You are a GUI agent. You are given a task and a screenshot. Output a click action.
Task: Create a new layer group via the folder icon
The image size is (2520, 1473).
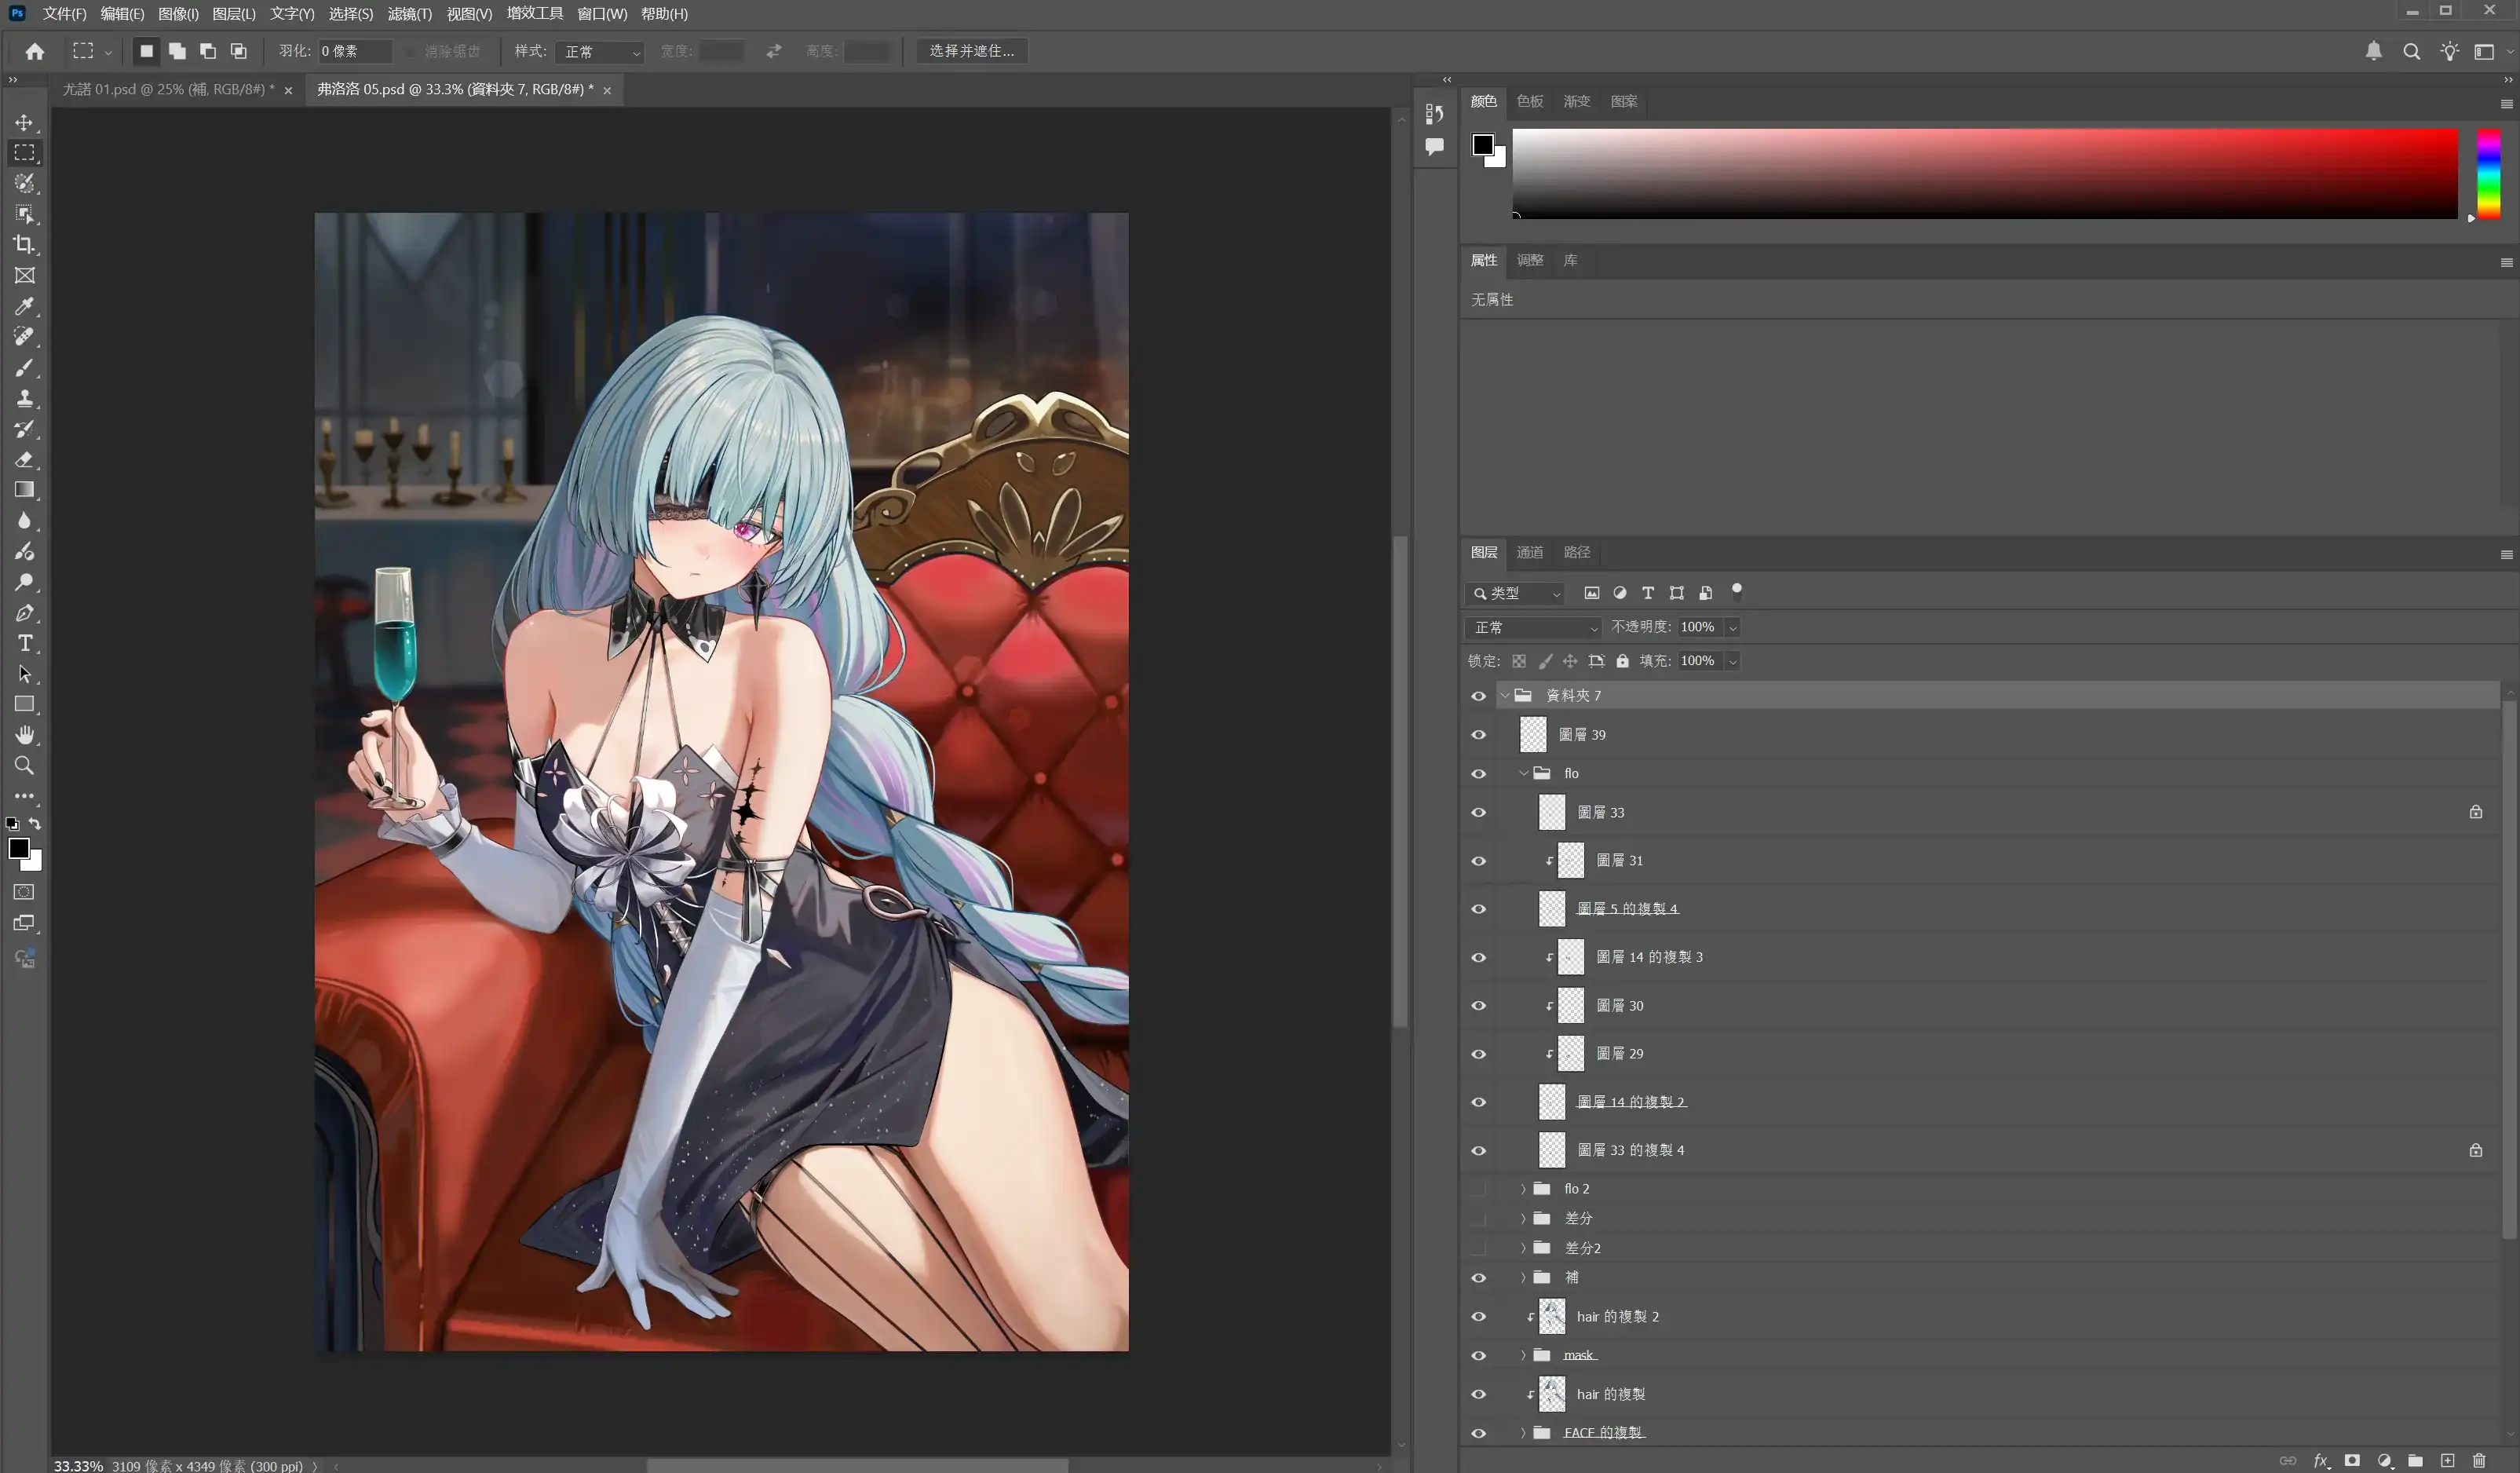(2415, 1460)
